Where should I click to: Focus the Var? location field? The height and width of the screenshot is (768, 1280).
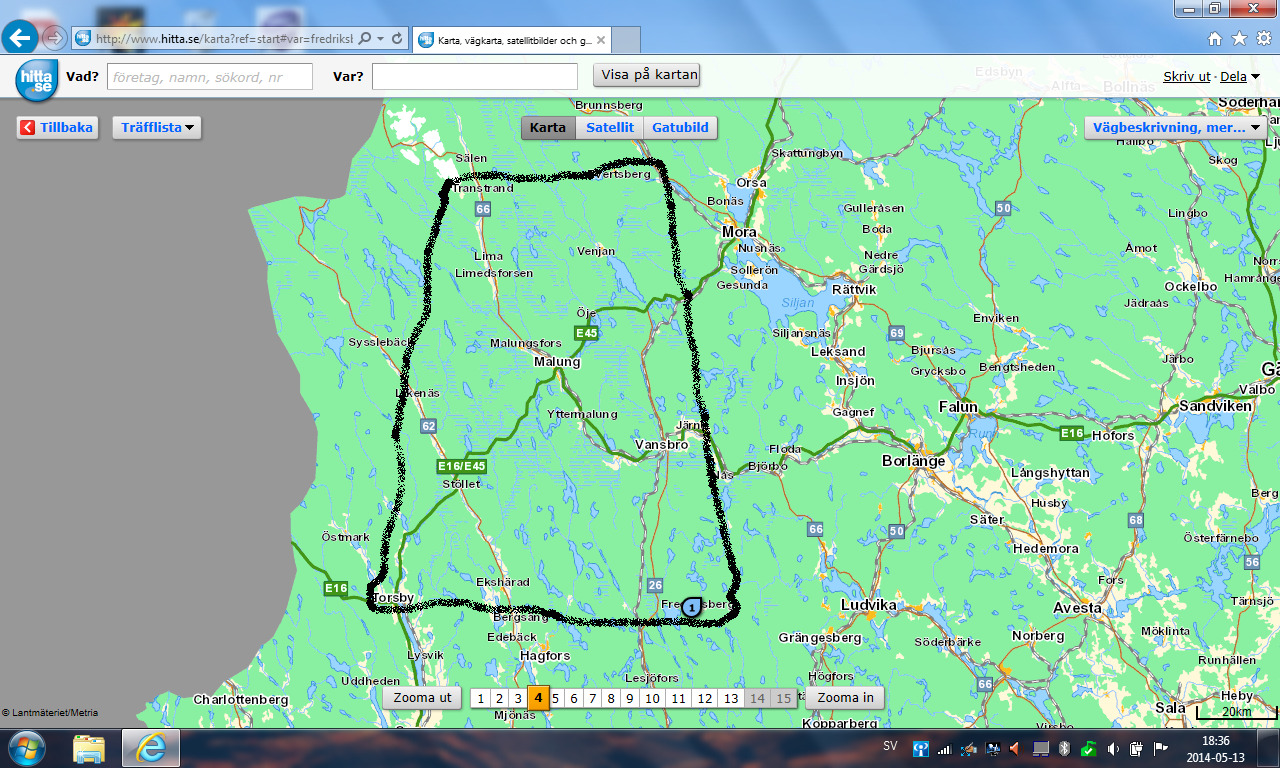point(475,76)
